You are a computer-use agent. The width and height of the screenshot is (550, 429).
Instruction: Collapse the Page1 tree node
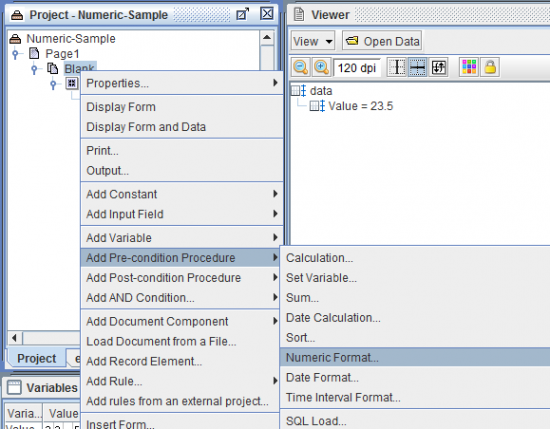[x=15, y=54]
